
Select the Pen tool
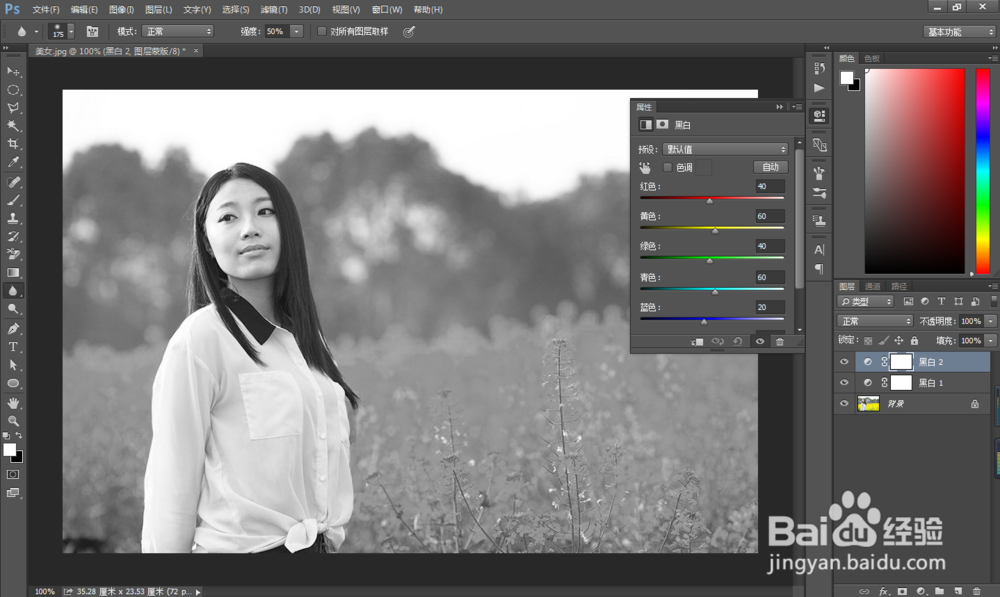13,329
